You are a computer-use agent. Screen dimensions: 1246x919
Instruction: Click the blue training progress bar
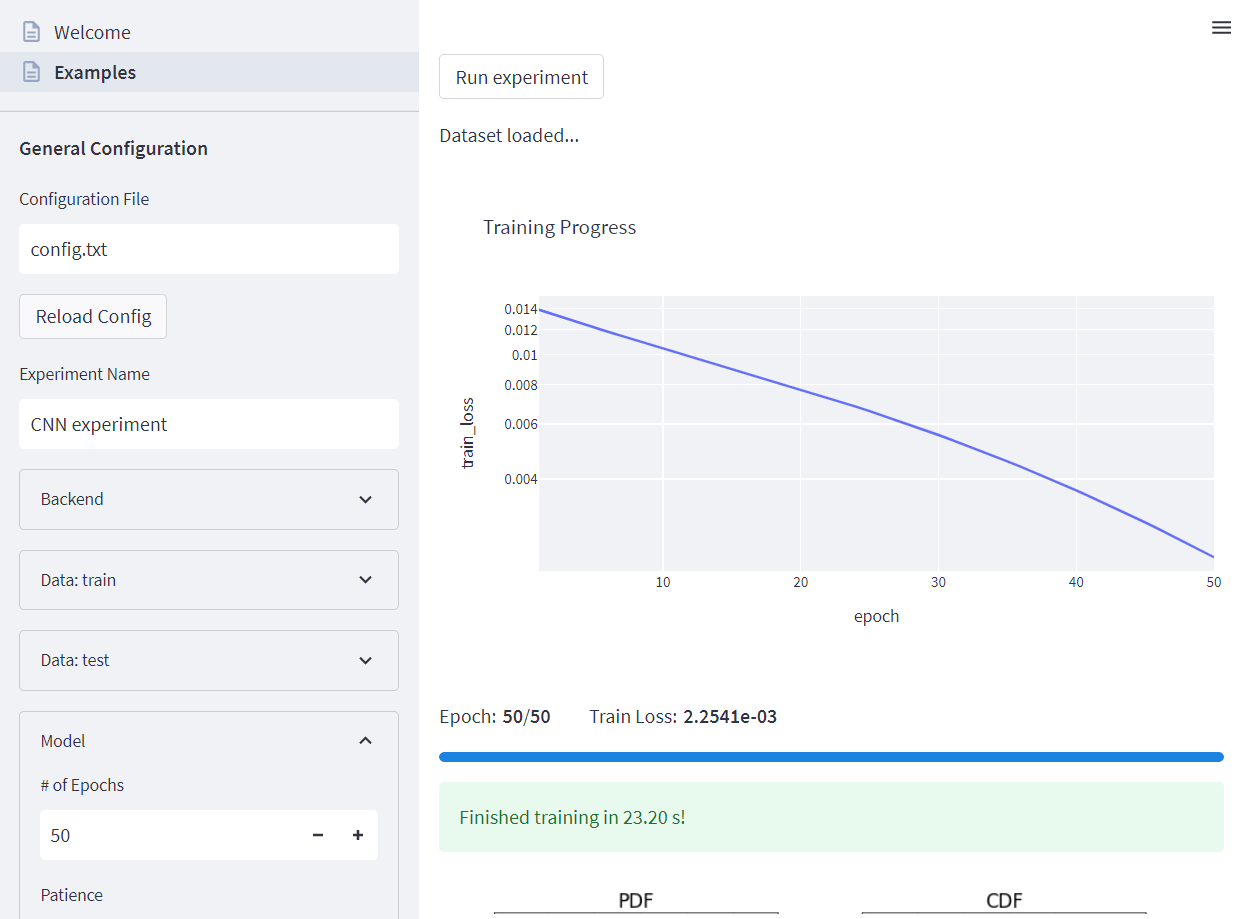coord(831,756)
